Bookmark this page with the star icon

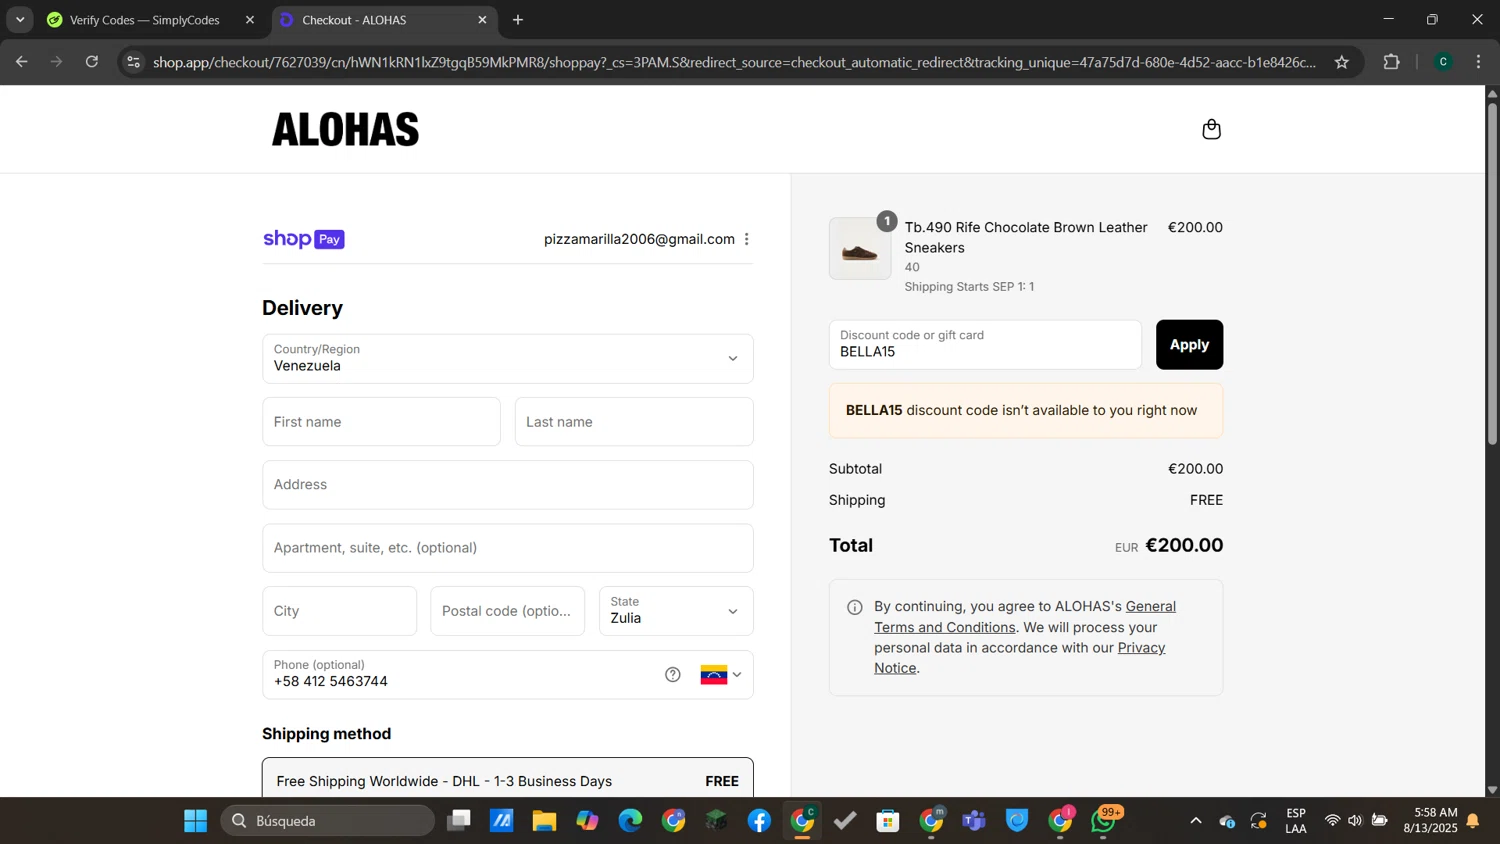1342,62
